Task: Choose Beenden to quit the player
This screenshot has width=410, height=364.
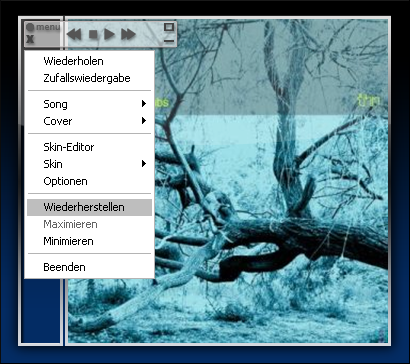Action: 89,267
